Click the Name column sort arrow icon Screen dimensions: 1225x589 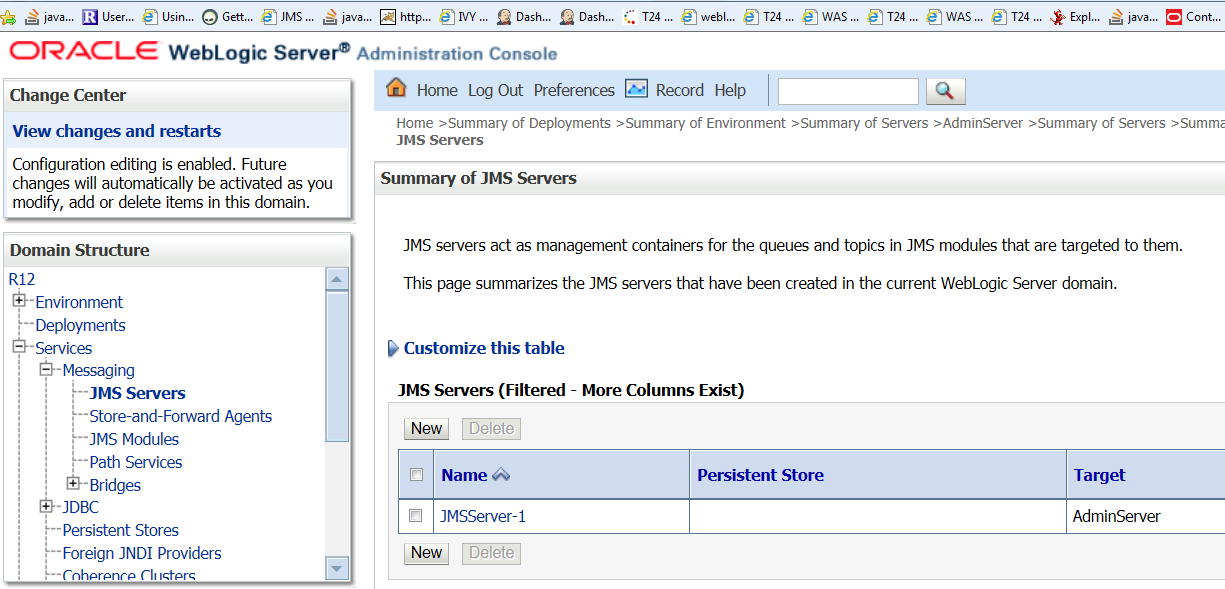[501, 475]
